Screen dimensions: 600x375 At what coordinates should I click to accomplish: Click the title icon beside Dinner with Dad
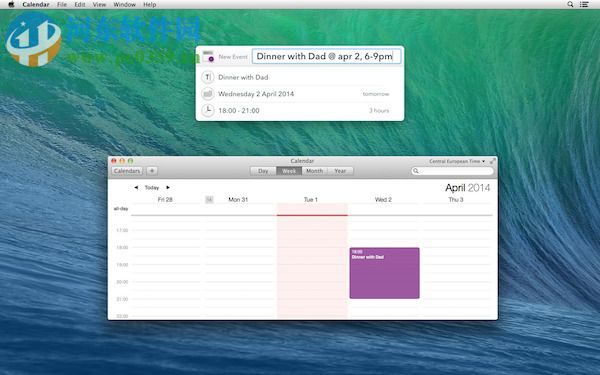(207, 77)
